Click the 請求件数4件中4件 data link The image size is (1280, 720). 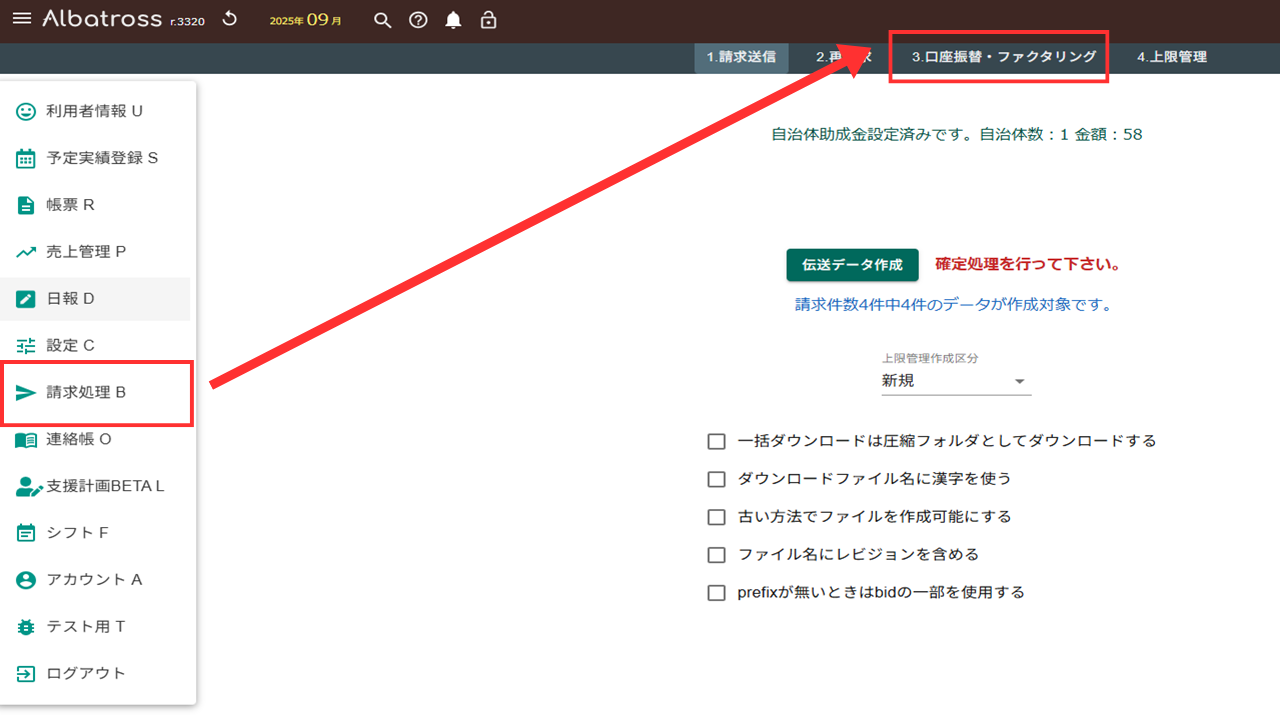(x=953, y=304)
